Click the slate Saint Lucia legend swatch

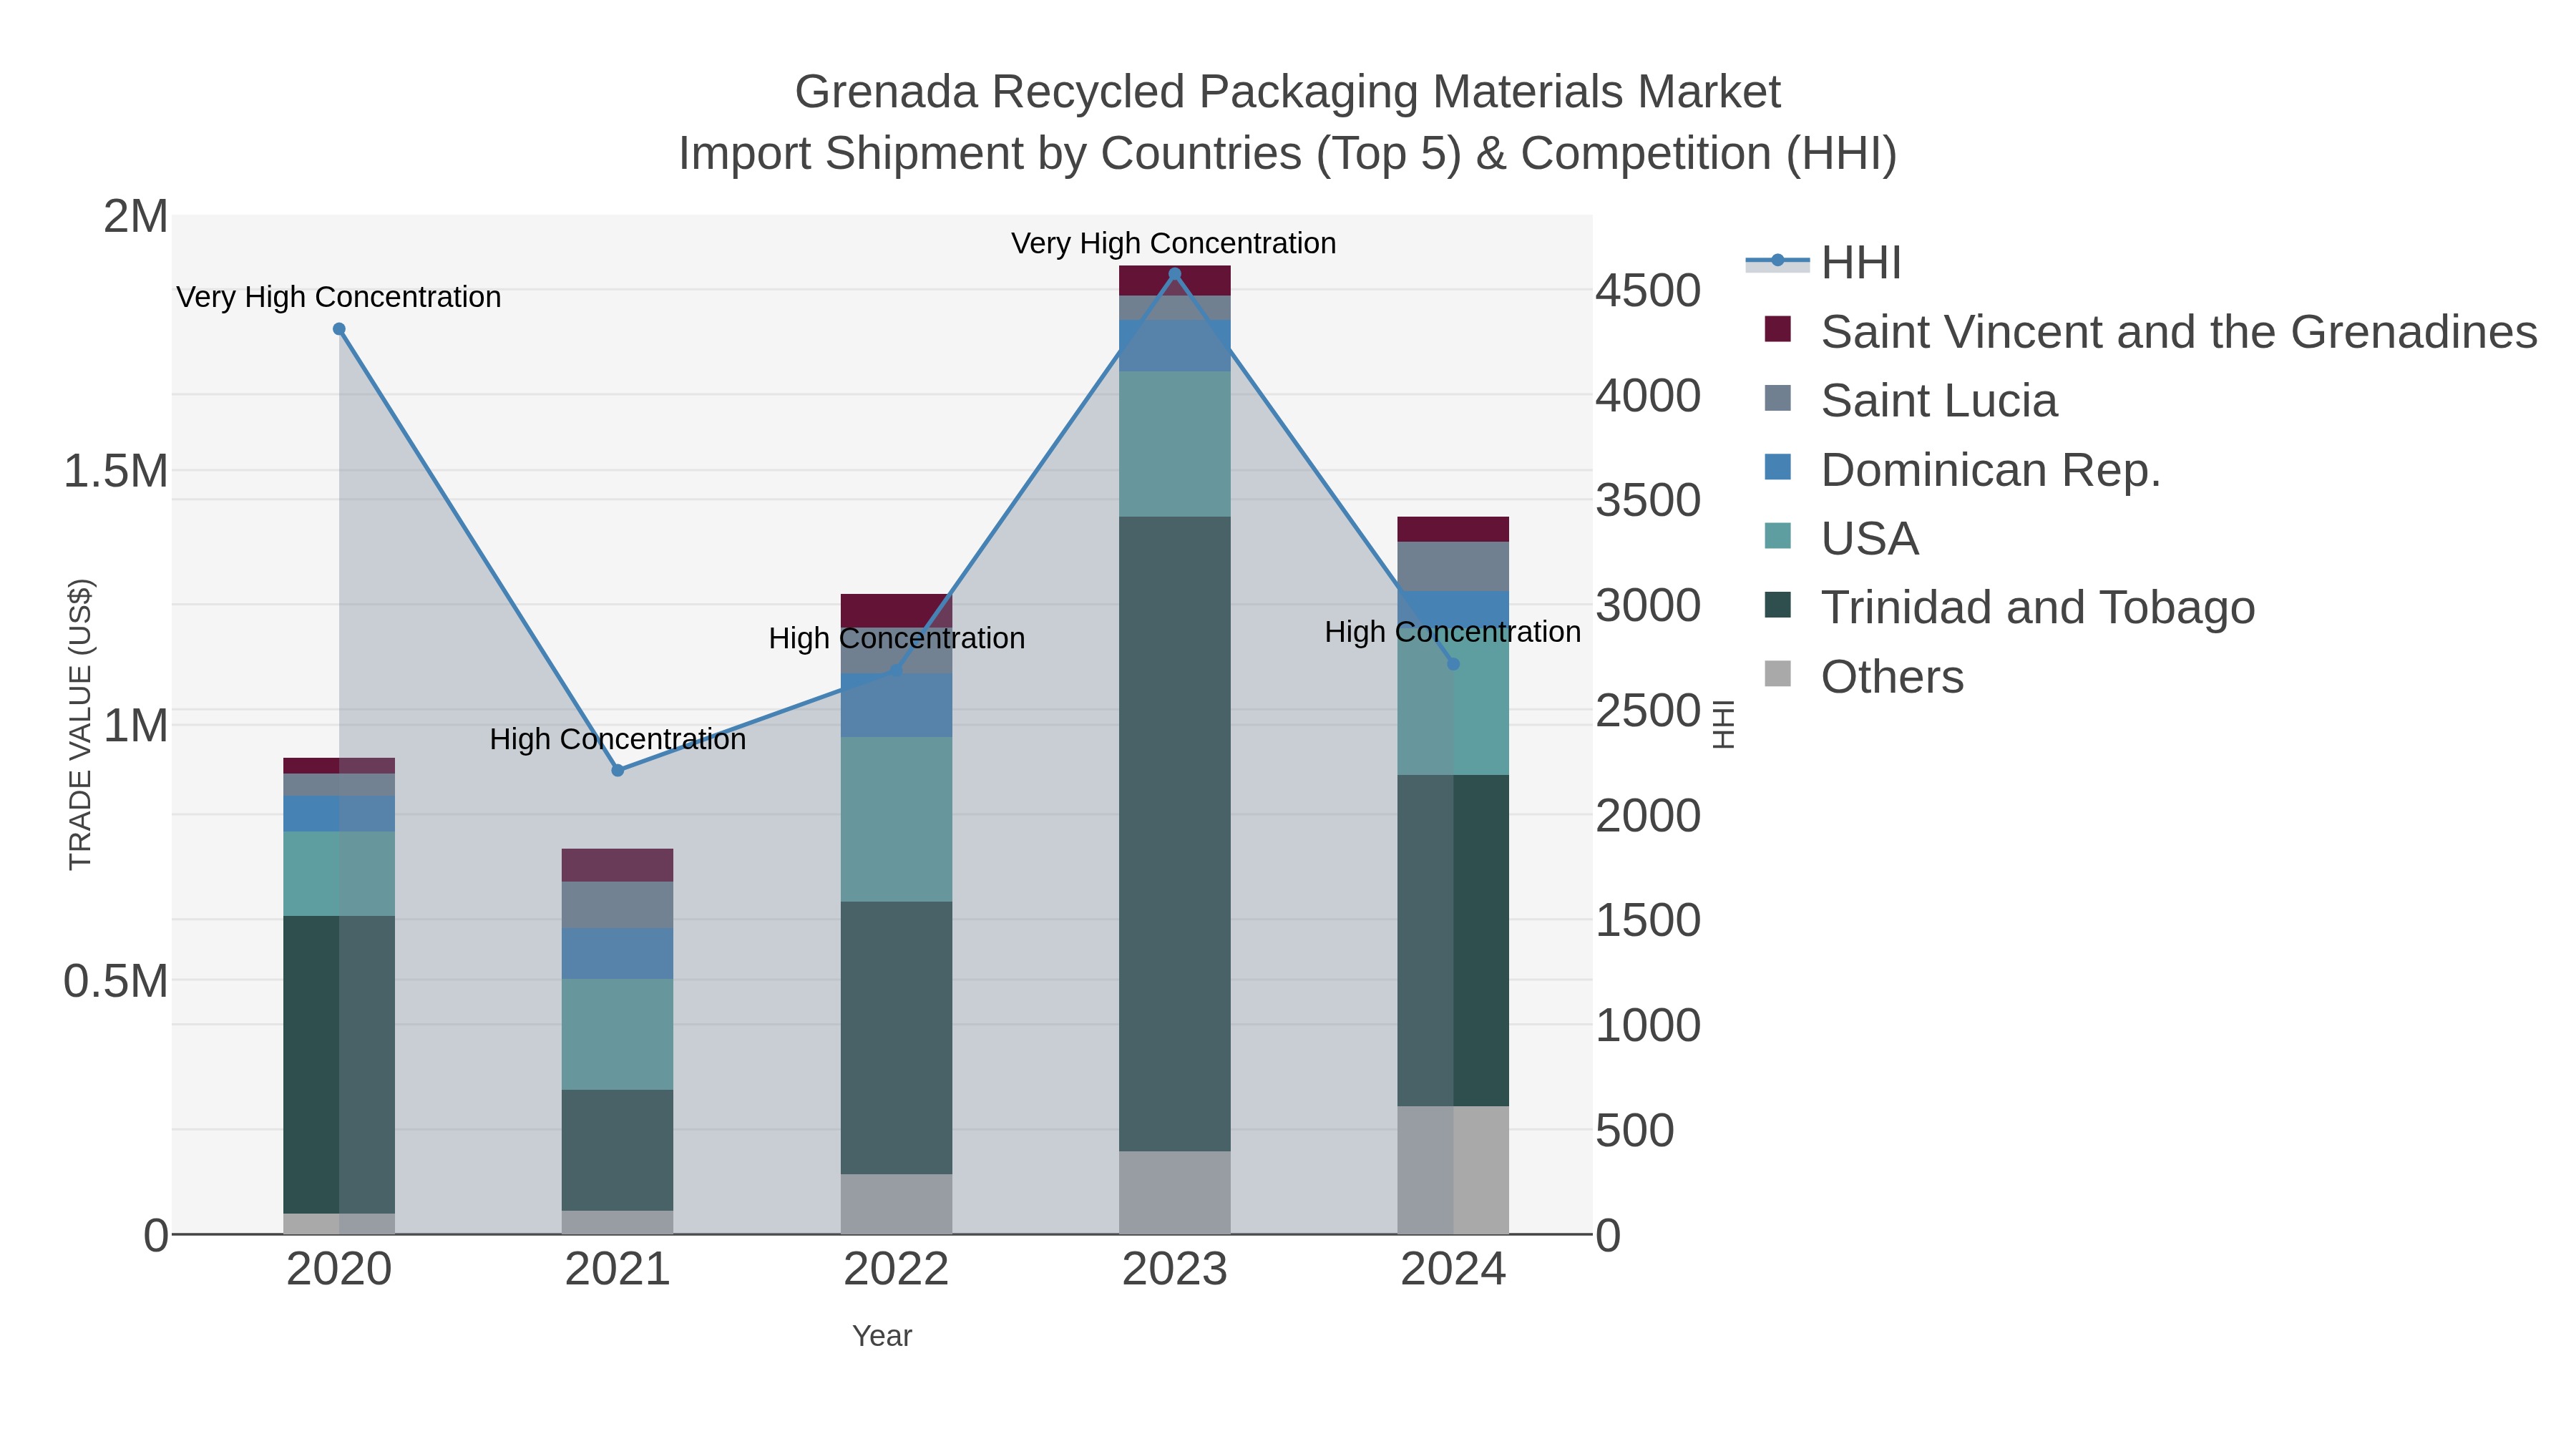click(x=1778, y=398)
